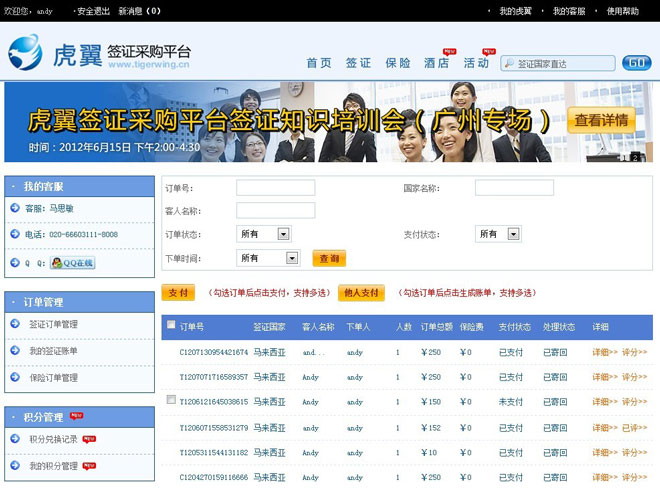660x489 pixels.
Task: Click 未支付 status in order T1206121645038615
Action: click(511, 402)
